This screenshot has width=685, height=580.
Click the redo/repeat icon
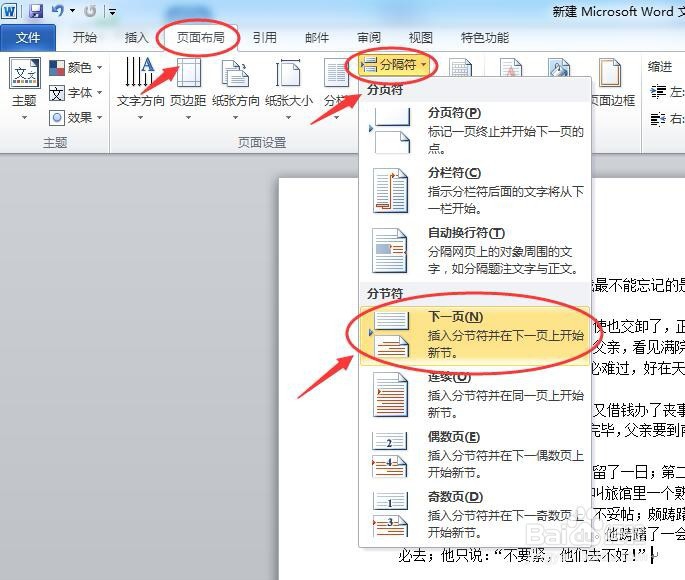pyautogui.click(x=90, y=11)
